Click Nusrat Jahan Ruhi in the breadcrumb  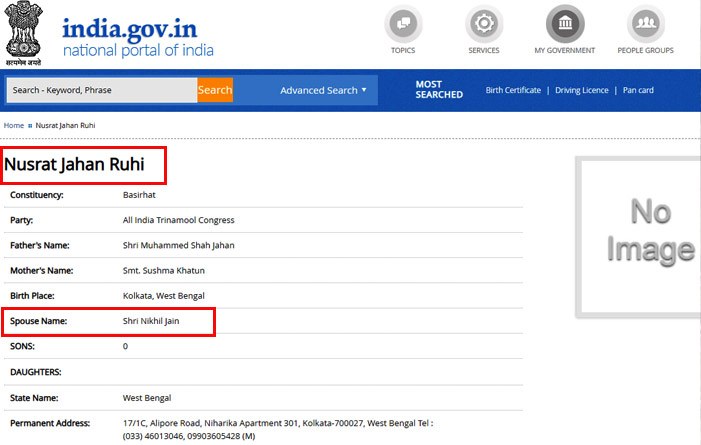[x=66, y=125]
